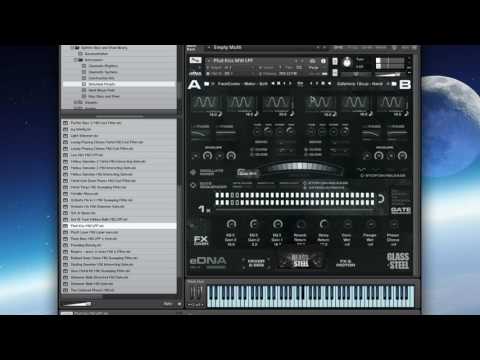
Task: Toggle the Solo button in instrument header
Action: pos(335,61)
